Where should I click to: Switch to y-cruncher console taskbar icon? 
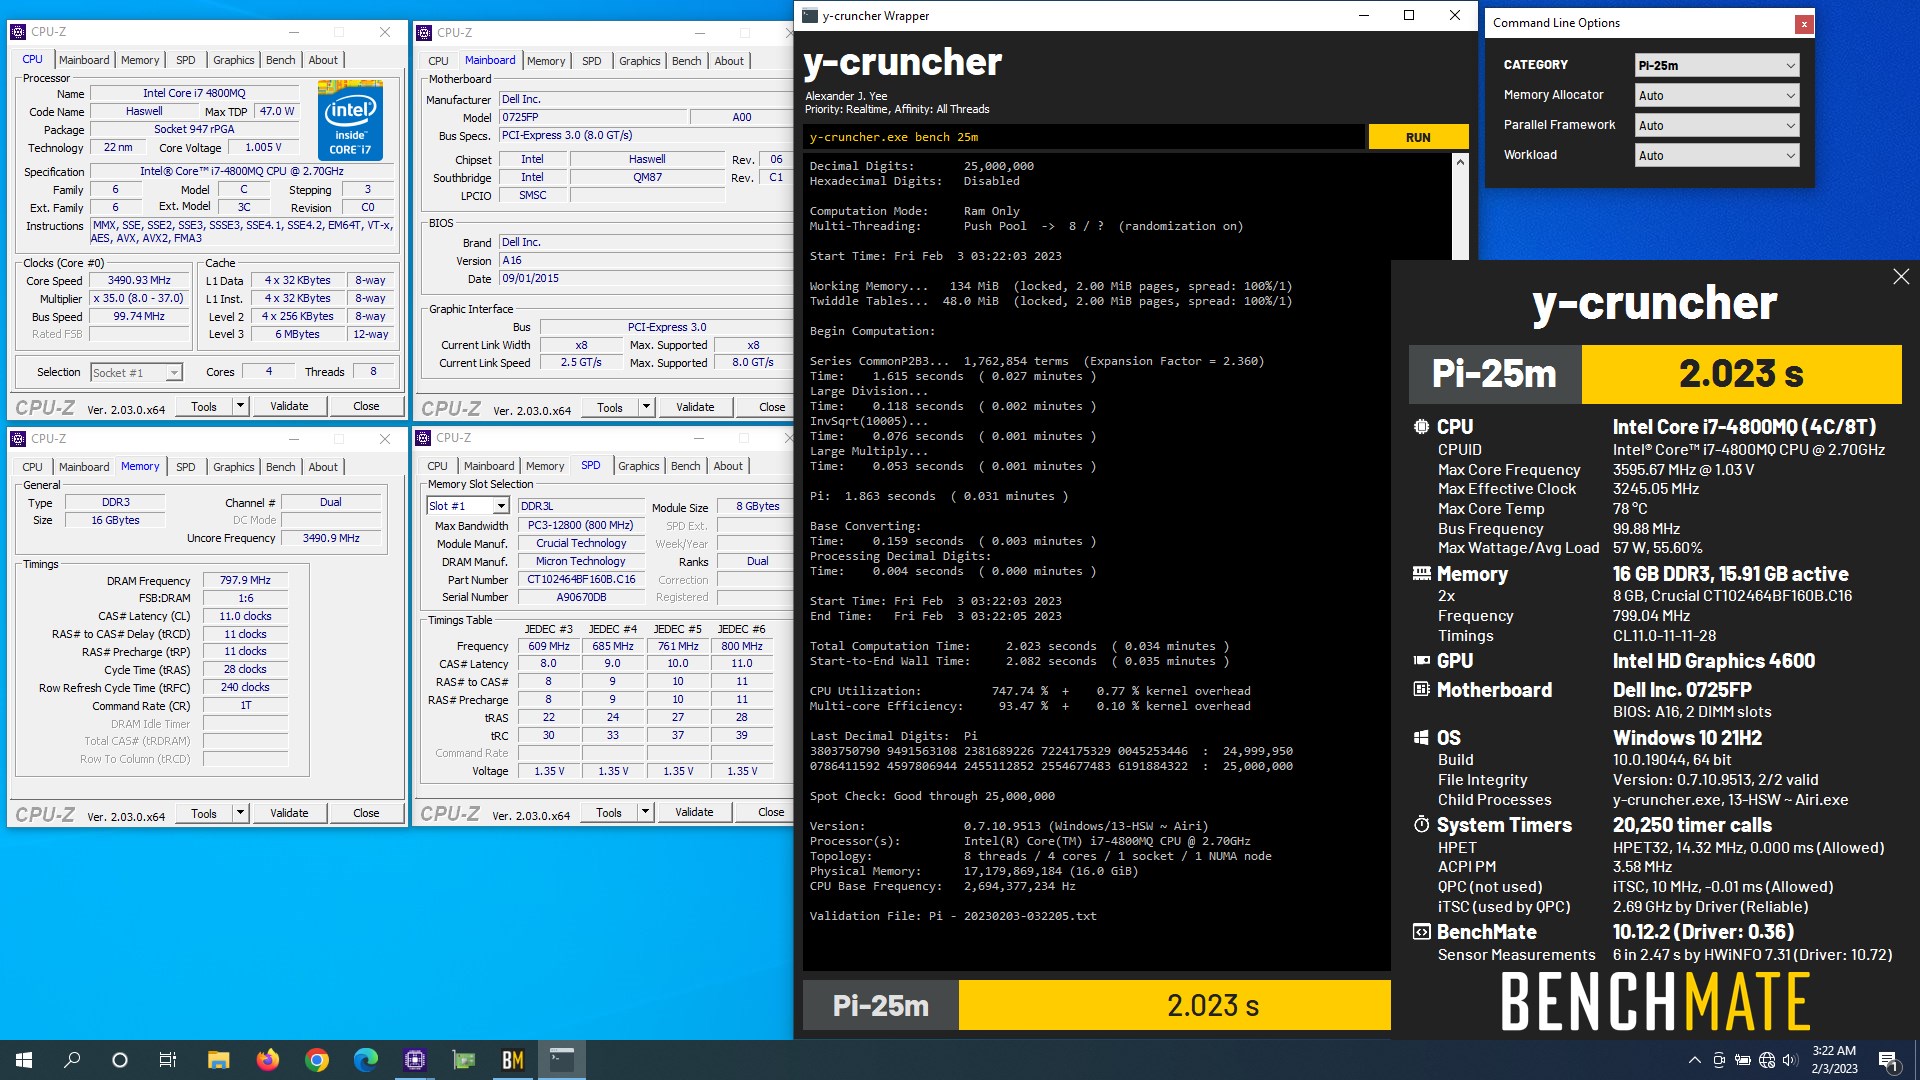[562, 1060]
